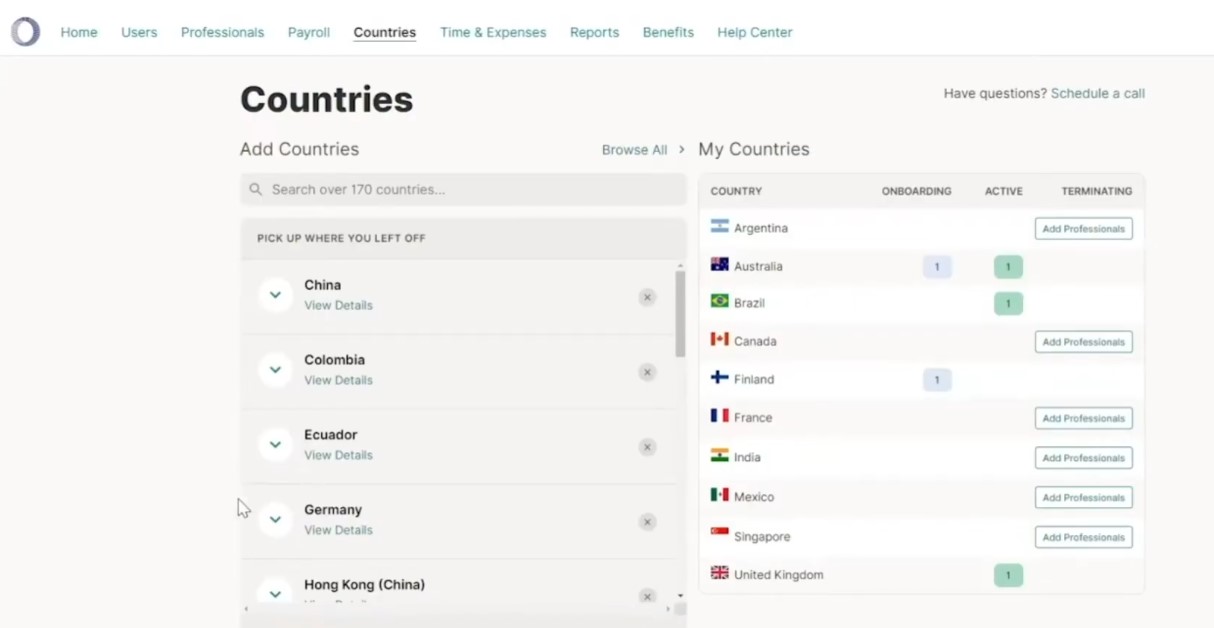Add Professionals to Mexico
The image size is (1214, 628).
[x=1084, y=497]
